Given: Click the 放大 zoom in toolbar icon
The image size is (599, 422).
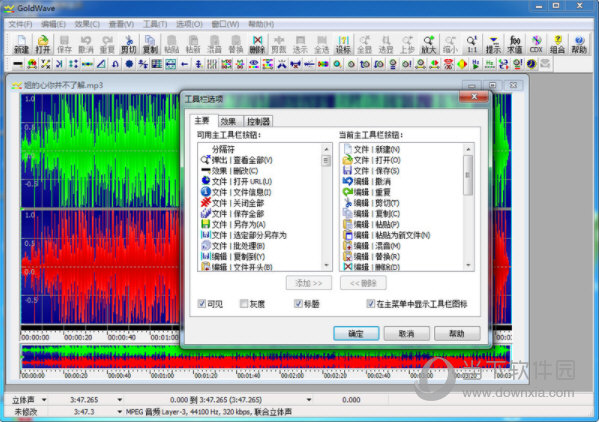Looking at the screenshot, I should pos(429,44).
